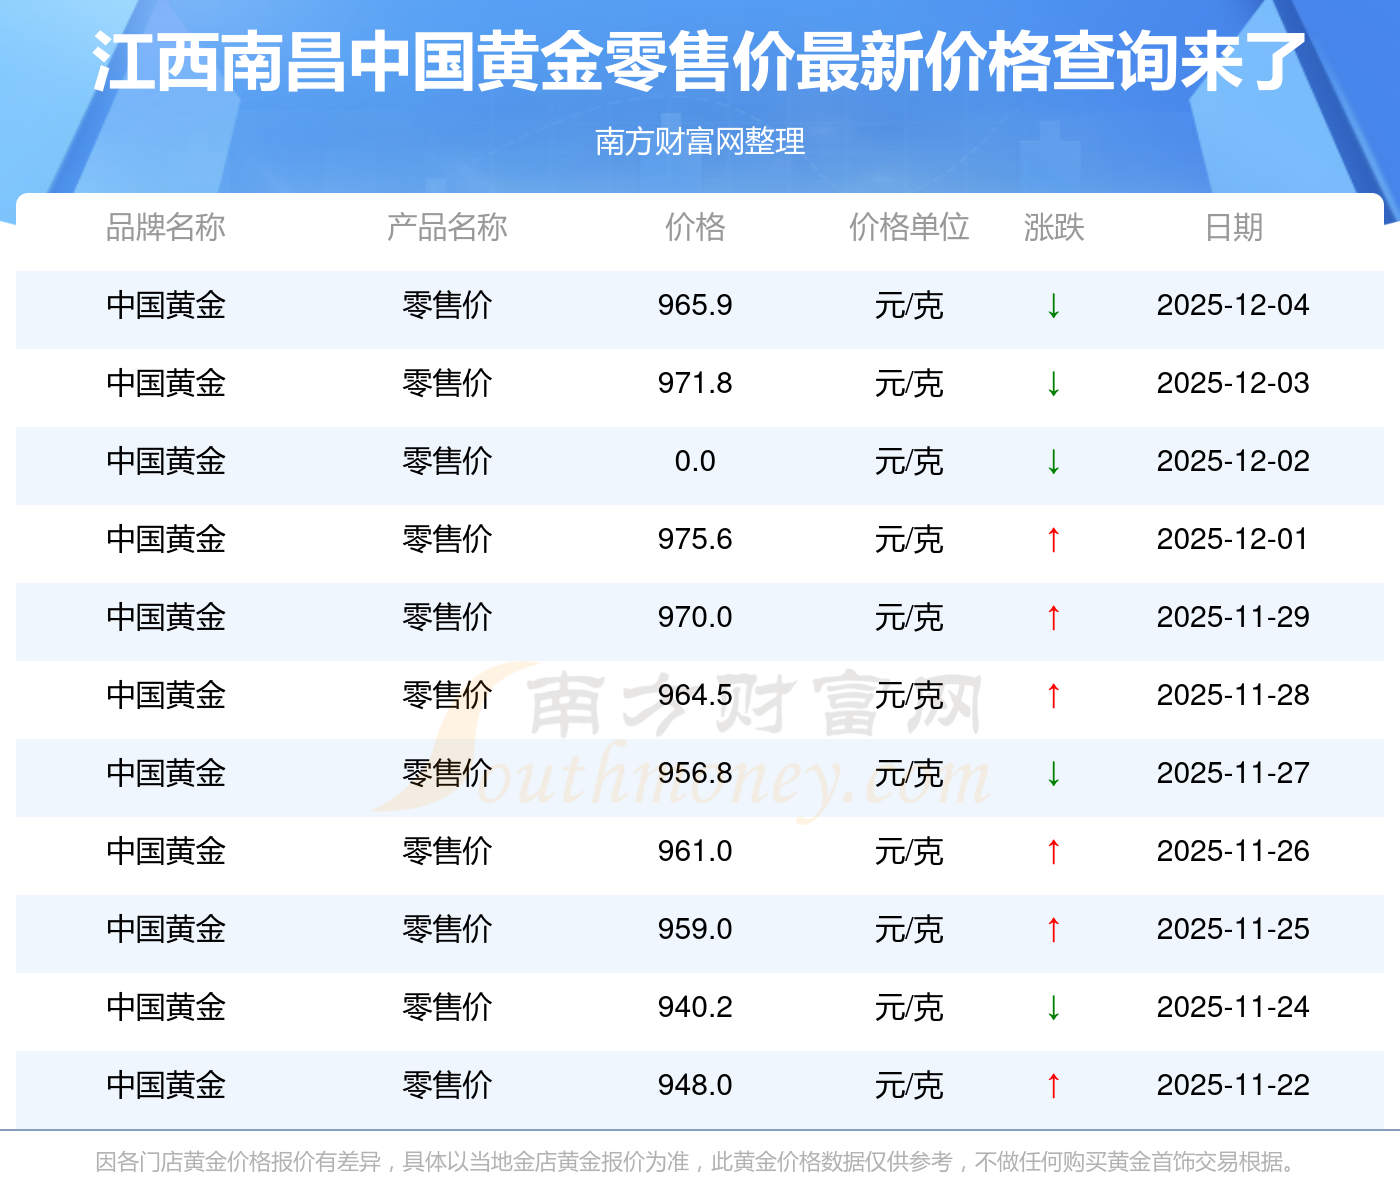Click the date 2025-11-27
The height and width of the screenshot is (1177, 1400).
(x=1233, y=773)
